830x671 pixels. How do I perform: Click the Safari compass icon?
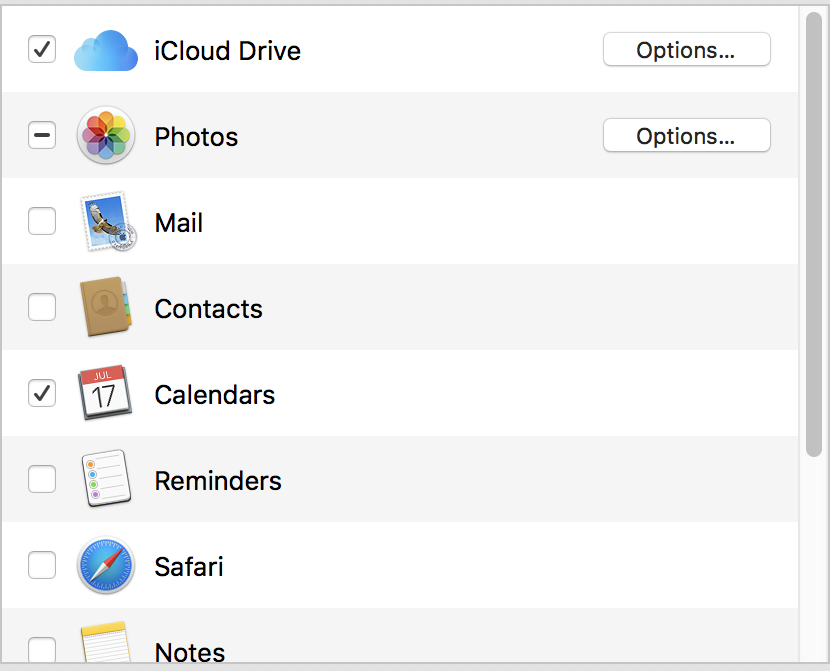tap(106, 565)
